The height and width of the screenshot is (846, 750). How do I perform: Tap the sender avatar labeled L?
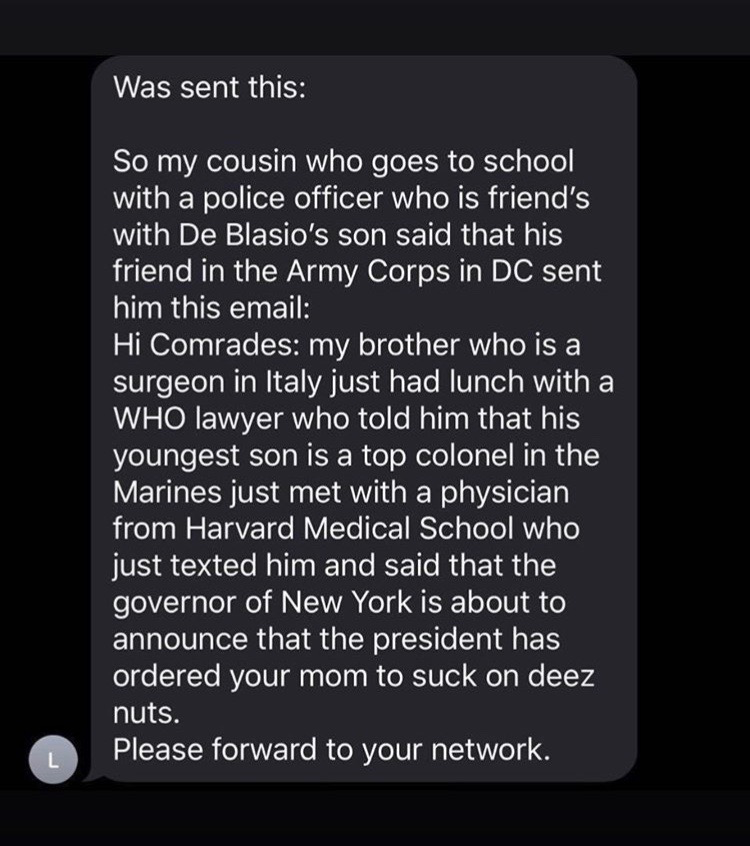(x=53, y=759)
